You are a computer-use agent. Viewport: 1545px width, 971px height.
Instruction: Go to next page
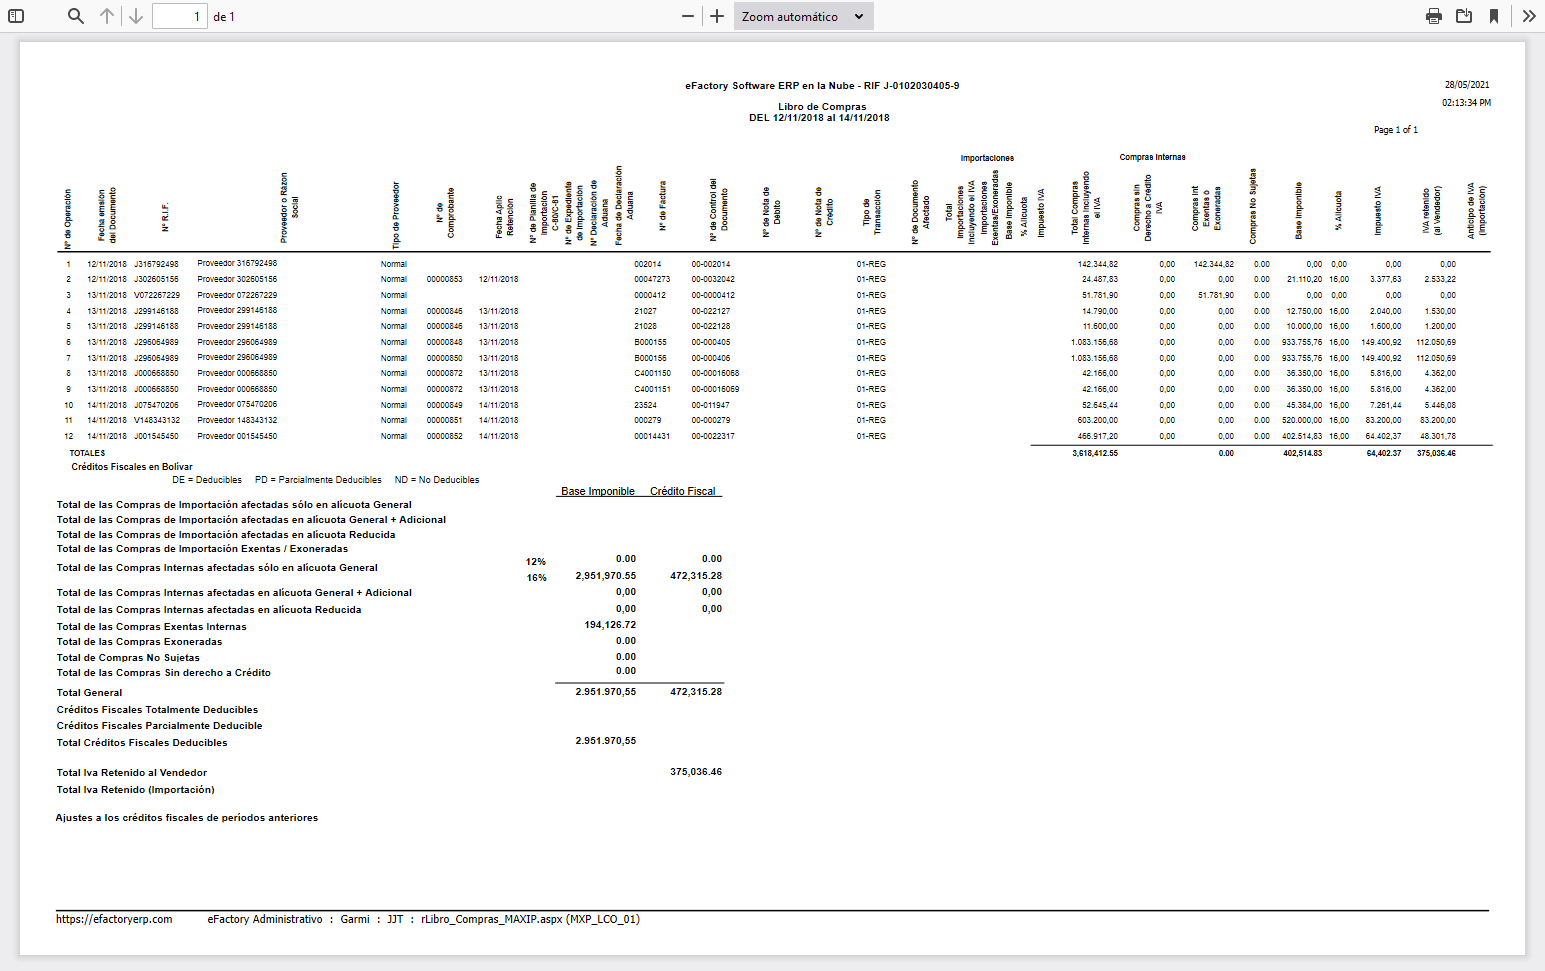[x=135, y=16]
